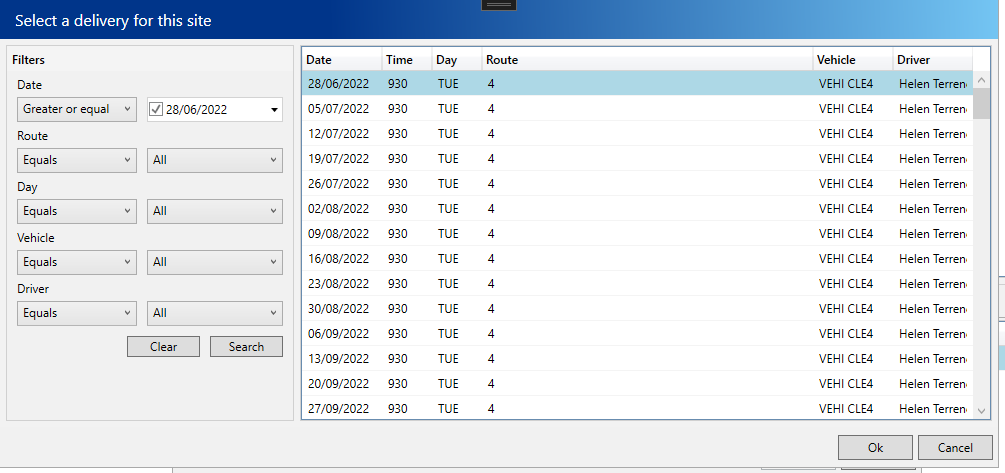This screenshot has height=473, width=1005.
Task: Click the scrollbar up arrow in list
Action: [x=981, y=80]
